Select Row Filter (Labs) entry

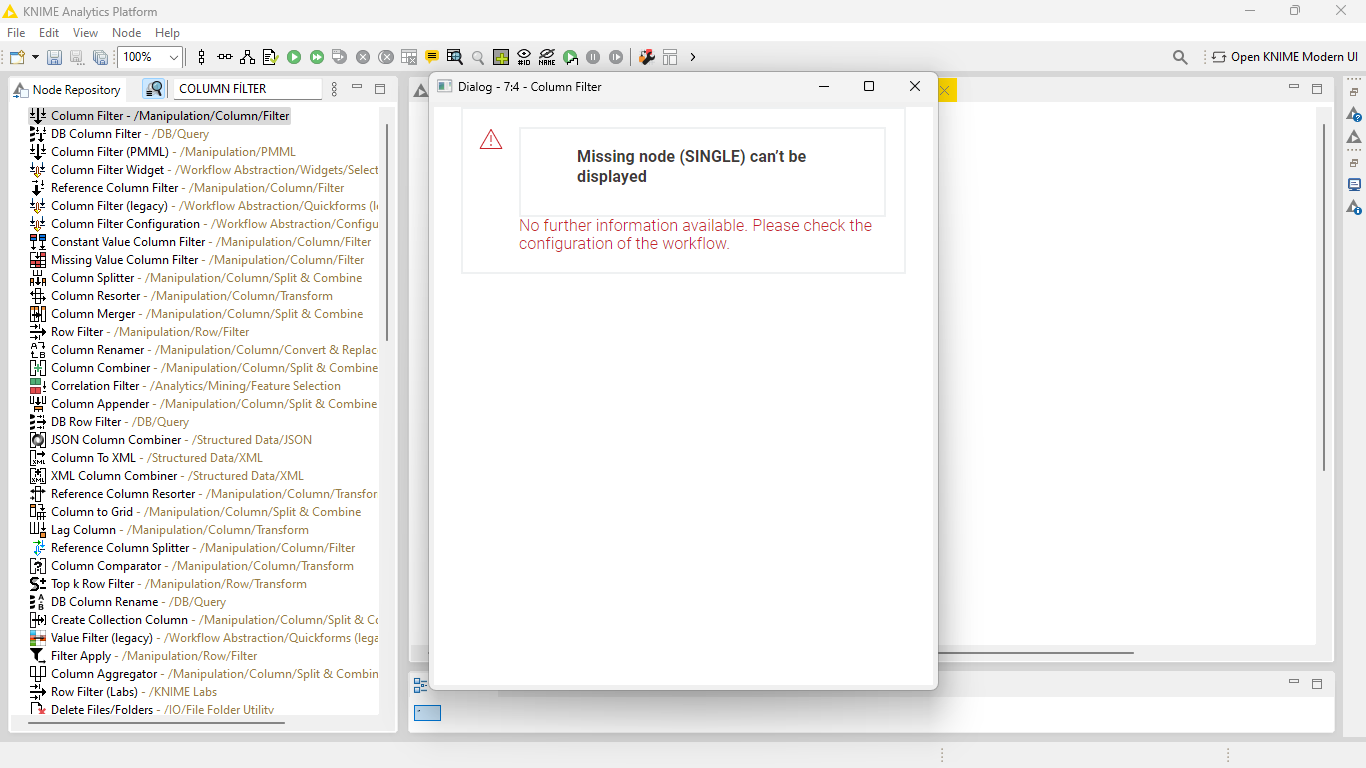tap(123, 692)
